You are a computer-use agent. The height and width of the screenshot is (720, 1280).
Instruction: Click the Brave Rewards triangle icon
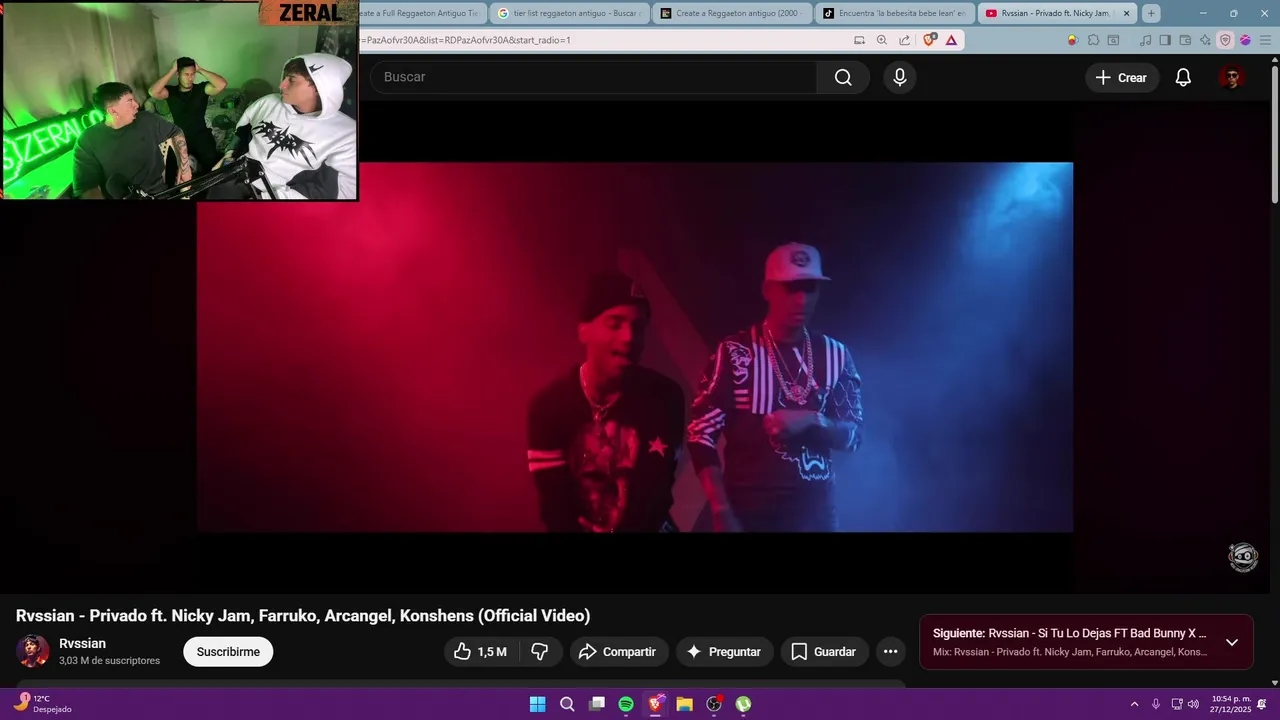951,40
